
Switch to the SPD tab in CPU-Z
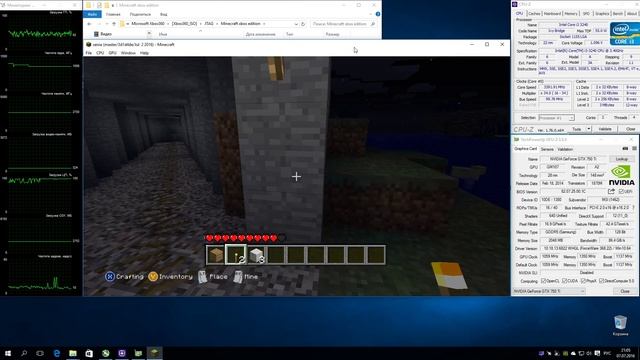(x=586, y=13)
